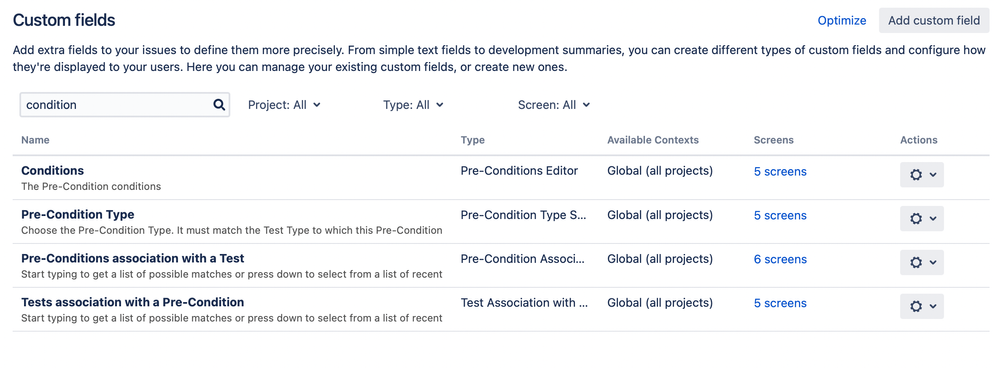This screenshot has height=368, width=998.
Task: Expand the Type: All filter
Action: (x=413, y=105)
